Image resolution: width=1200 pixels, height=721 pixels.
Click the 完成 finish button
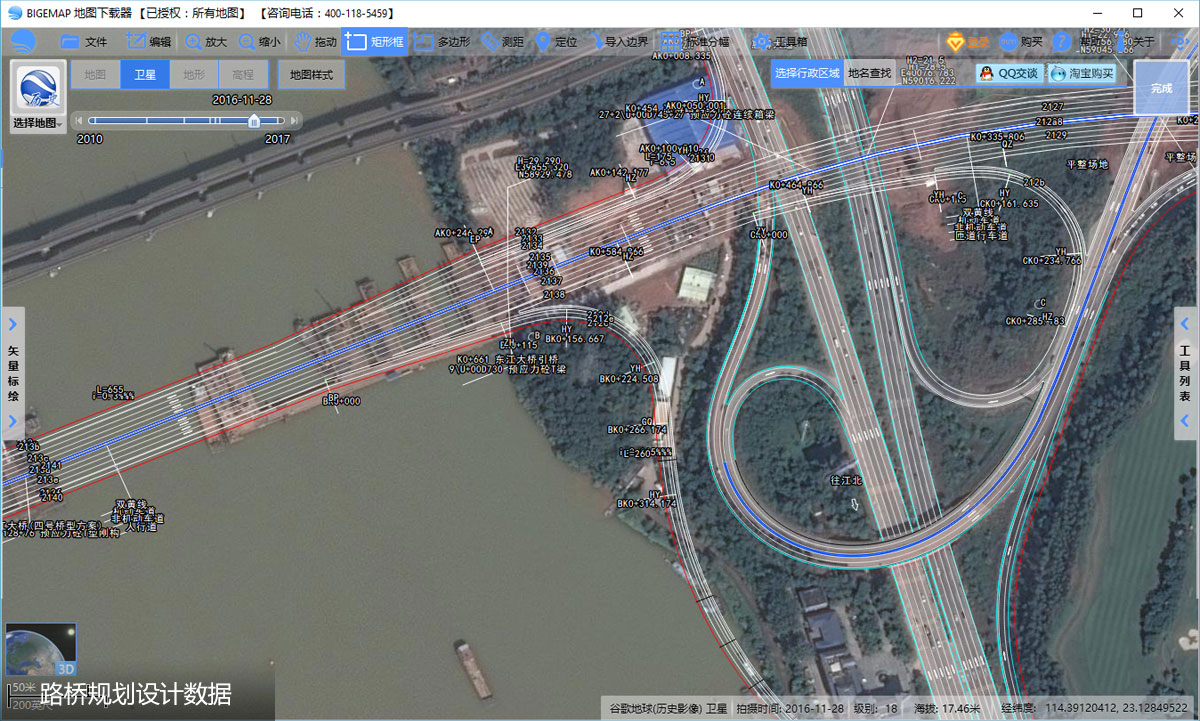pos(1161,88)
